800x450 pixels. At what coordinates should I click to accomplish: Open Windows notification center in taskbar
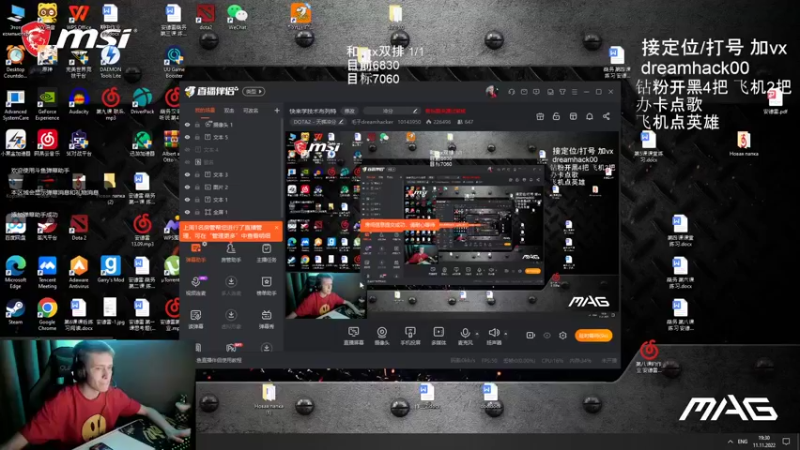click(x=786, y=441)
